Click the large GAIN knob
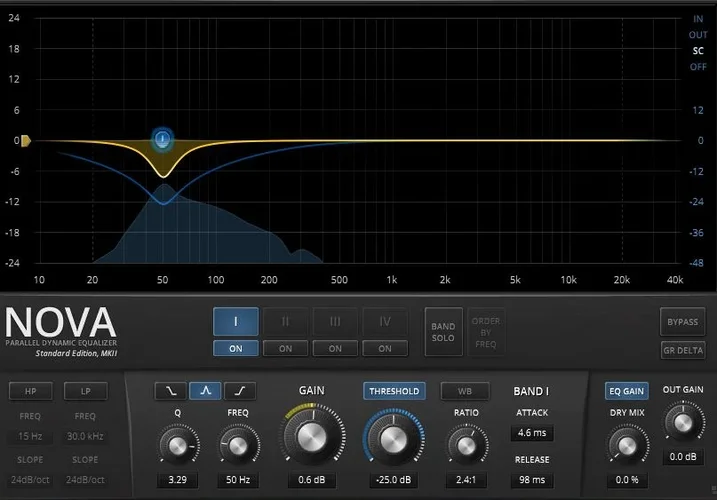The image size is (717, 500). pos(312,436)
